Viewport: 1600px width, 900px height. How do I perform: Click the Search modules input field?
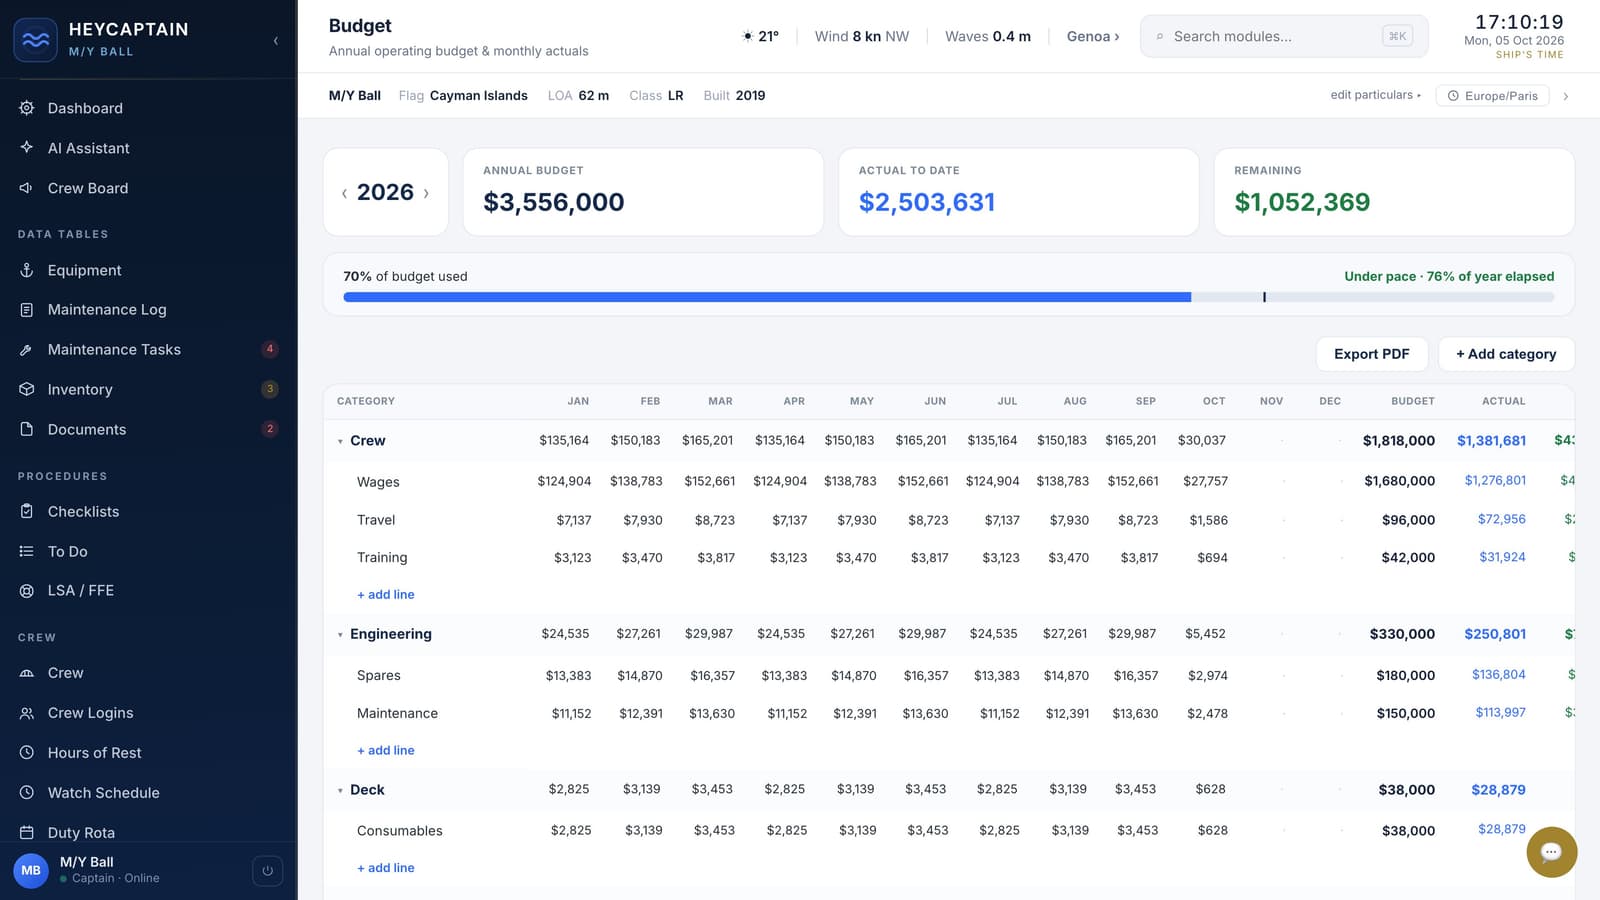pos(1284,36)
